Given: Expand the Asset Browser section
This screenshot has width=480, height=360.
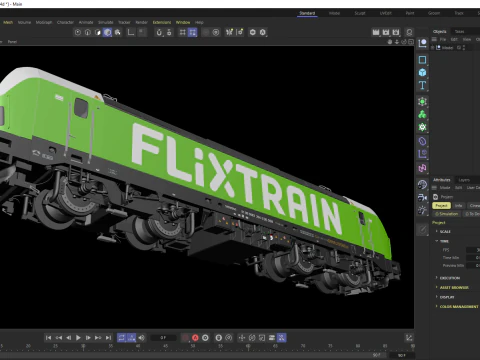Looking at the screenshot, I should 454,287.
